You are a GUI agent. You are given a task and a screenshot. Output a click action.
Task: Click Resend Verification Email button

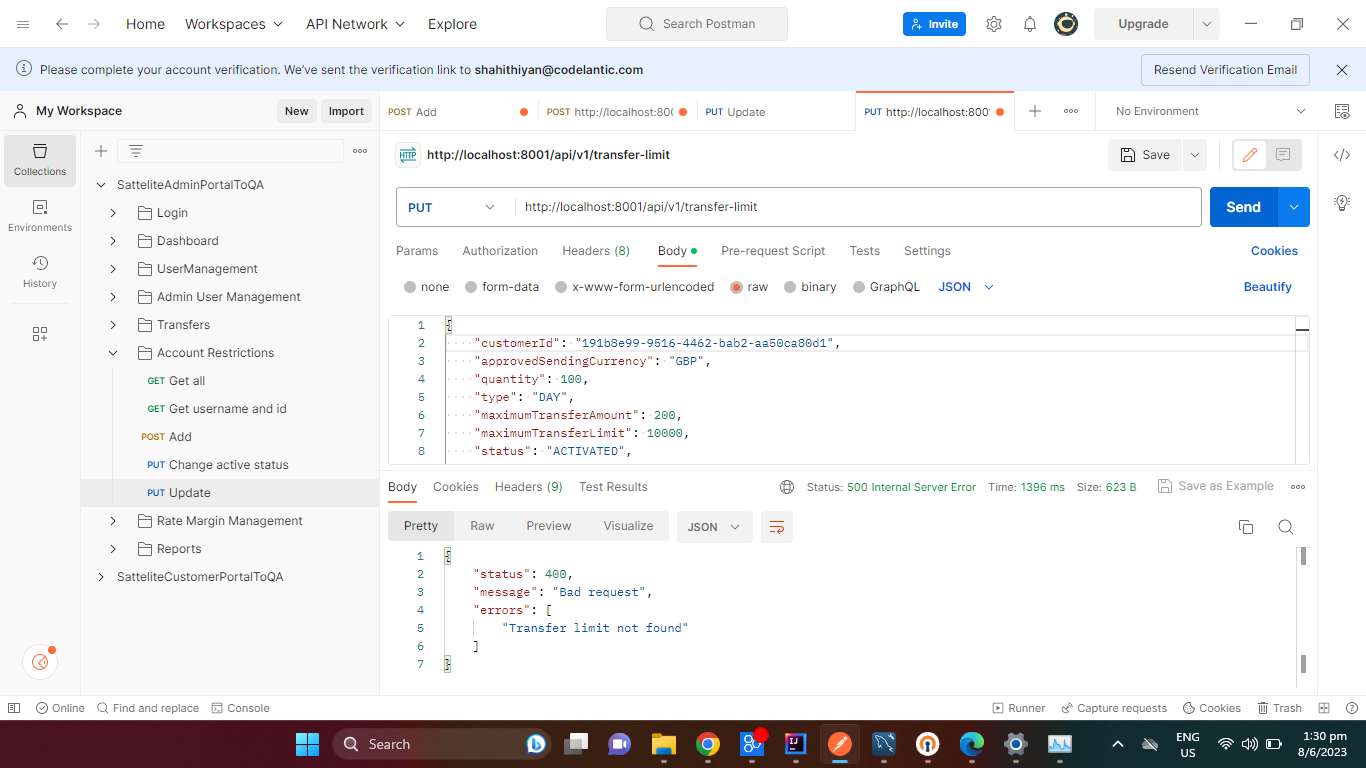1225,70
